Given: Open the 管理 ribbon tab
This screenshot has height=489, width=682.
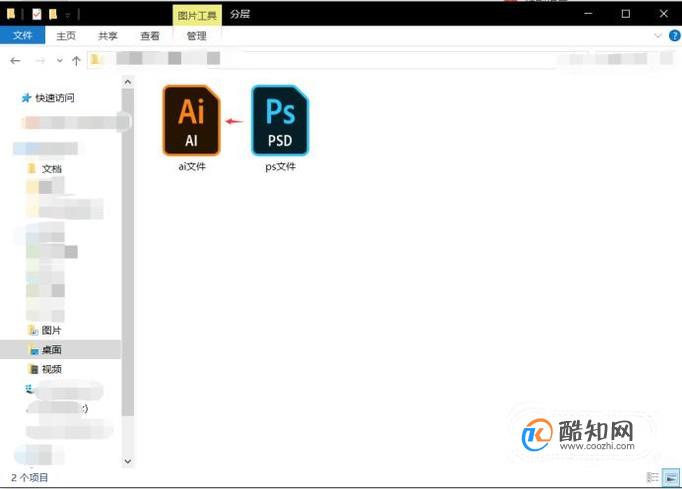Looking at the screenshot, I should click(x=197, y=36).
